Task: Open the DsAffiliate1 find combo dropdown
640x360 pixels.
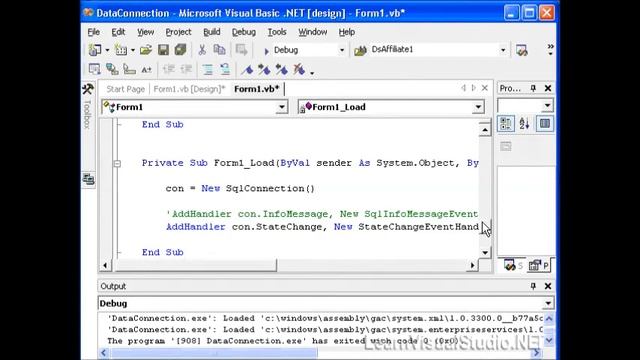Action: (x=503, y=50)
